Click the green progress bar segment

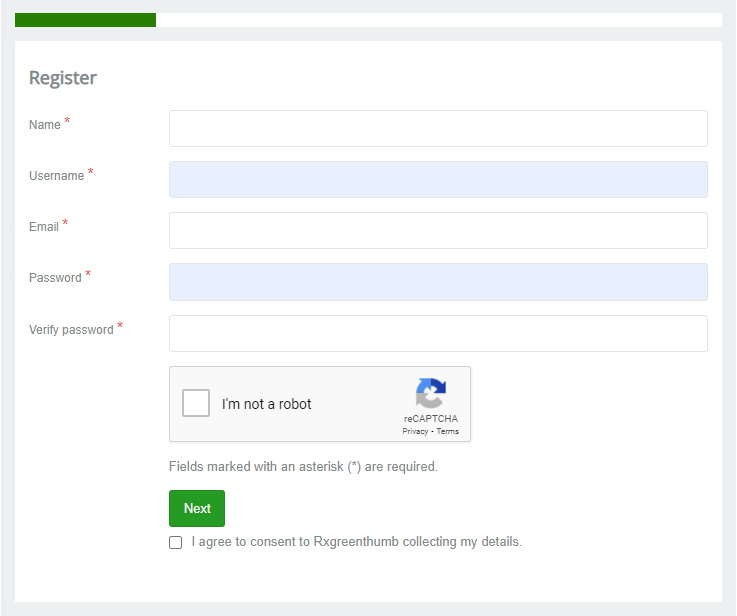click(85, 20)
